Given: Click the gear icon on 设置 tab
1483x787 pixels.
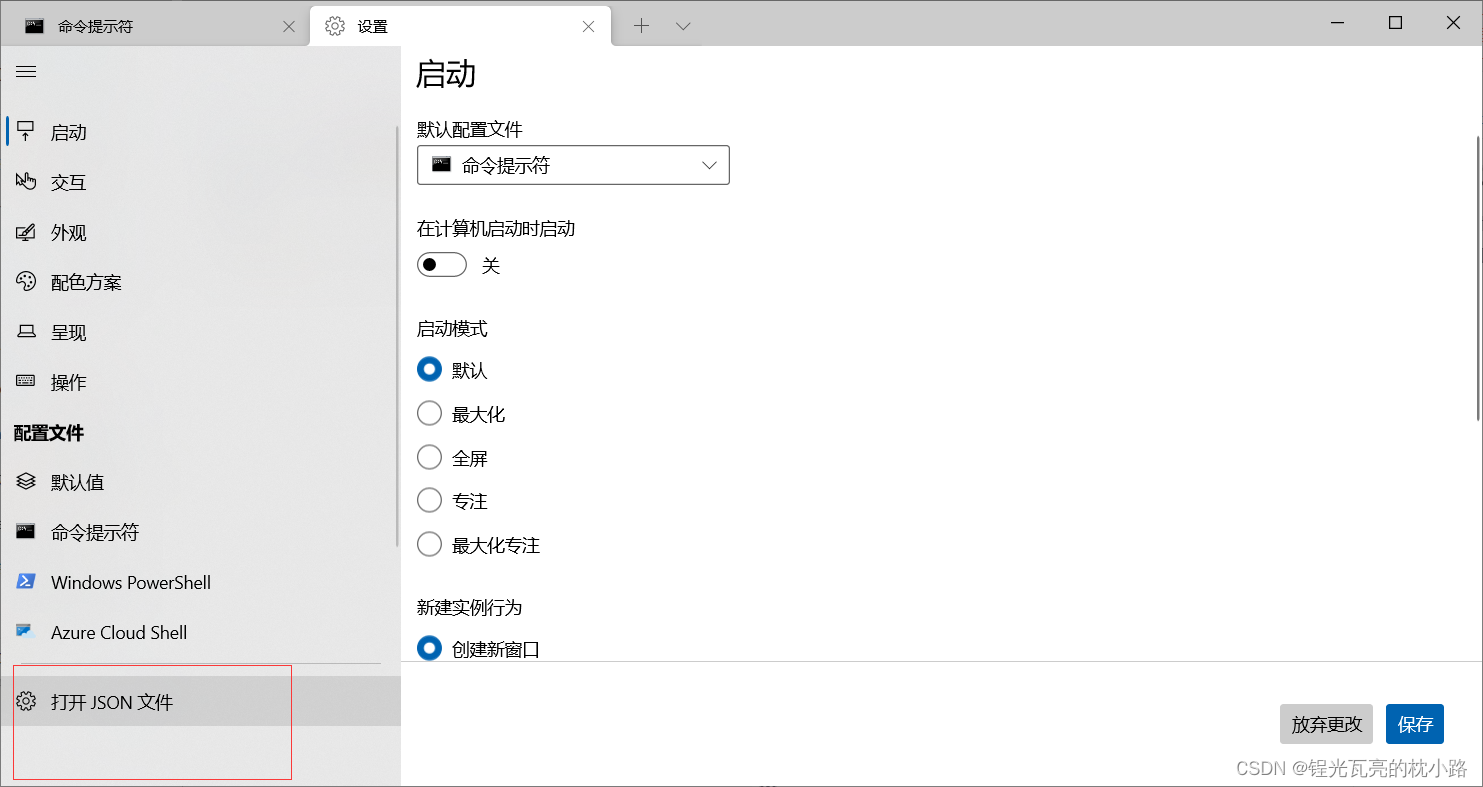Looking at the screenshot, I should (x=335, y=26).
